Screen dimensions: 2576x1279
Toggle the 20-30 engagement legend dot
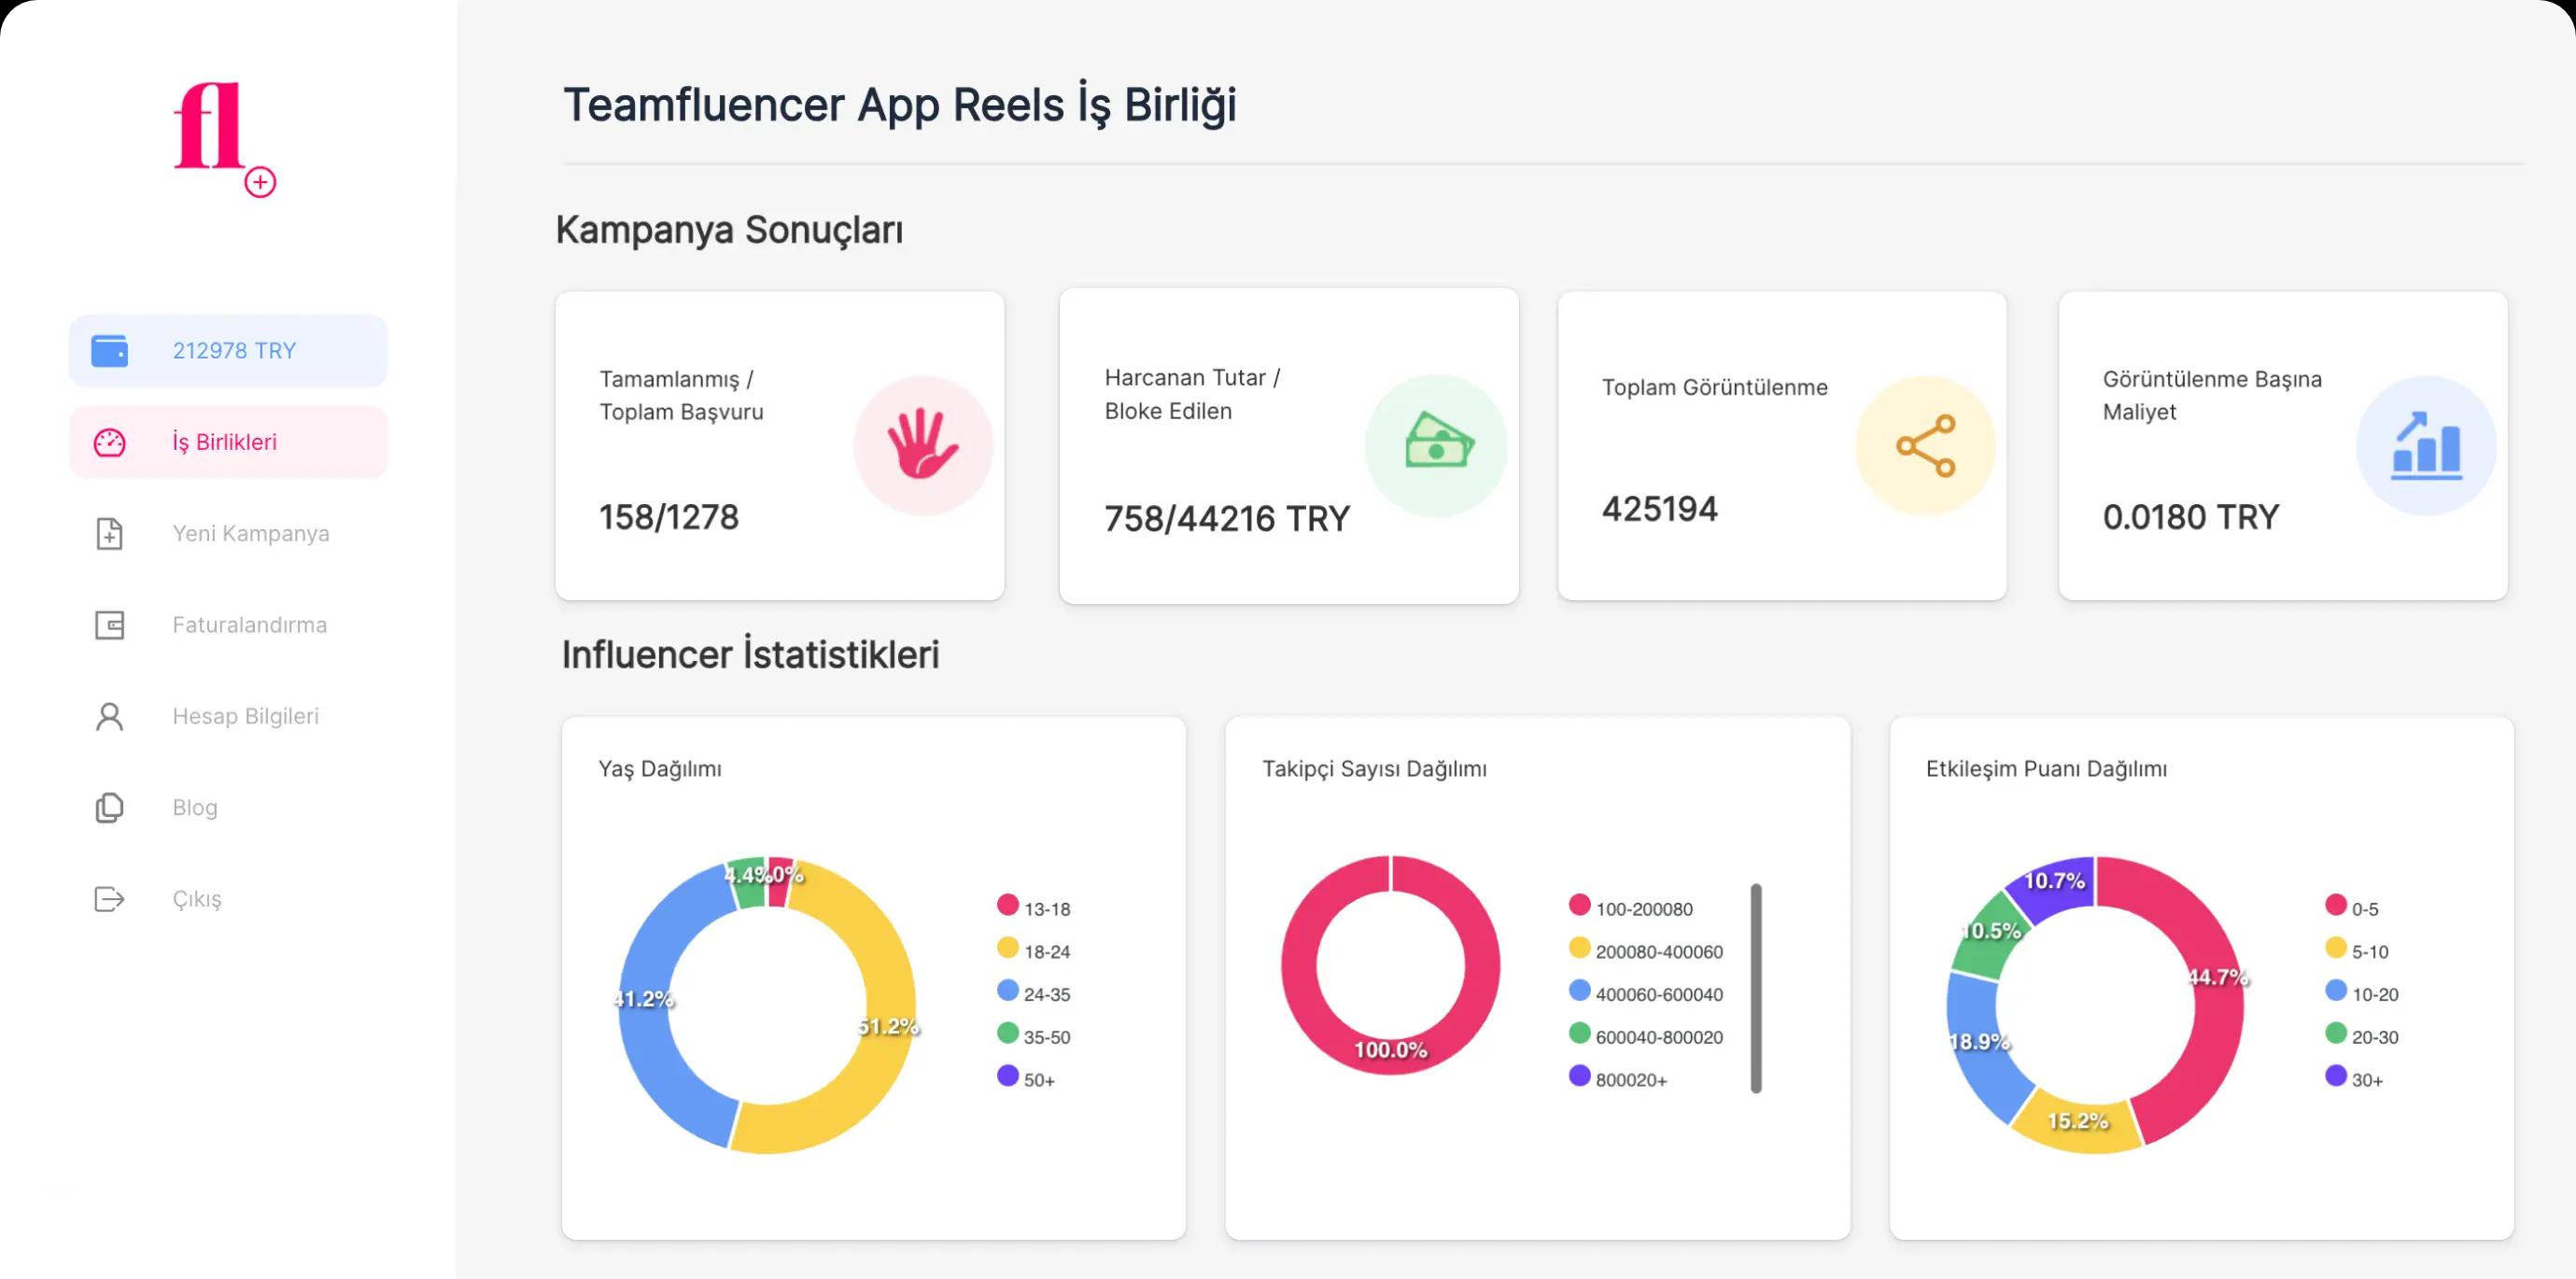click(2336, 1033)
